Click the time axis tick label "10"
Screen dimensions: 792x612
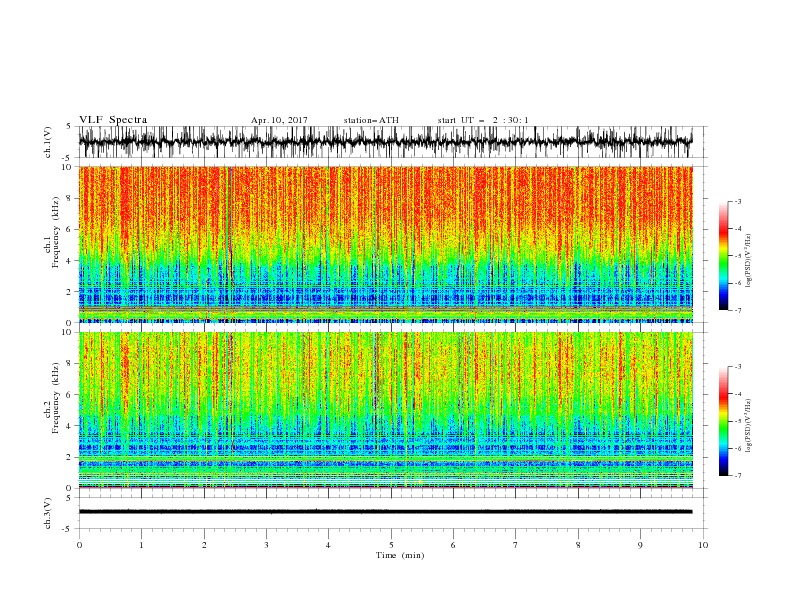coord(703,545)
